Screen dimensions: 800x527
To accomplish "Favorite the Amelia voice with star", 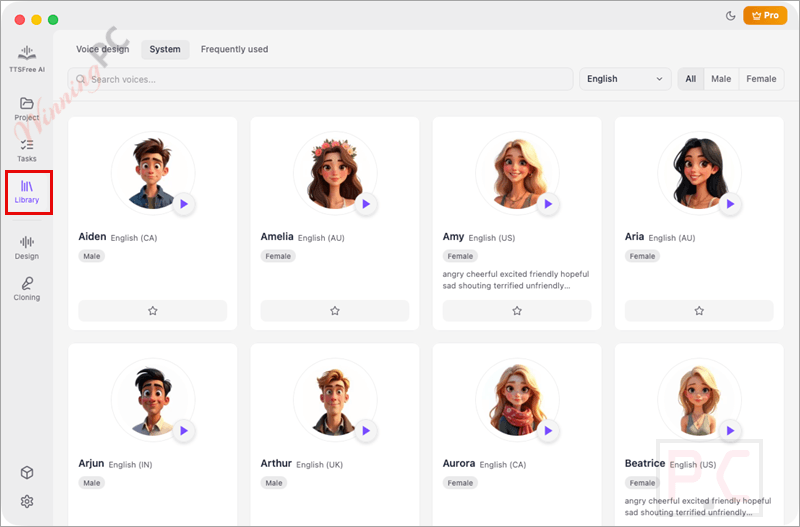I will [x=335, y=311].
